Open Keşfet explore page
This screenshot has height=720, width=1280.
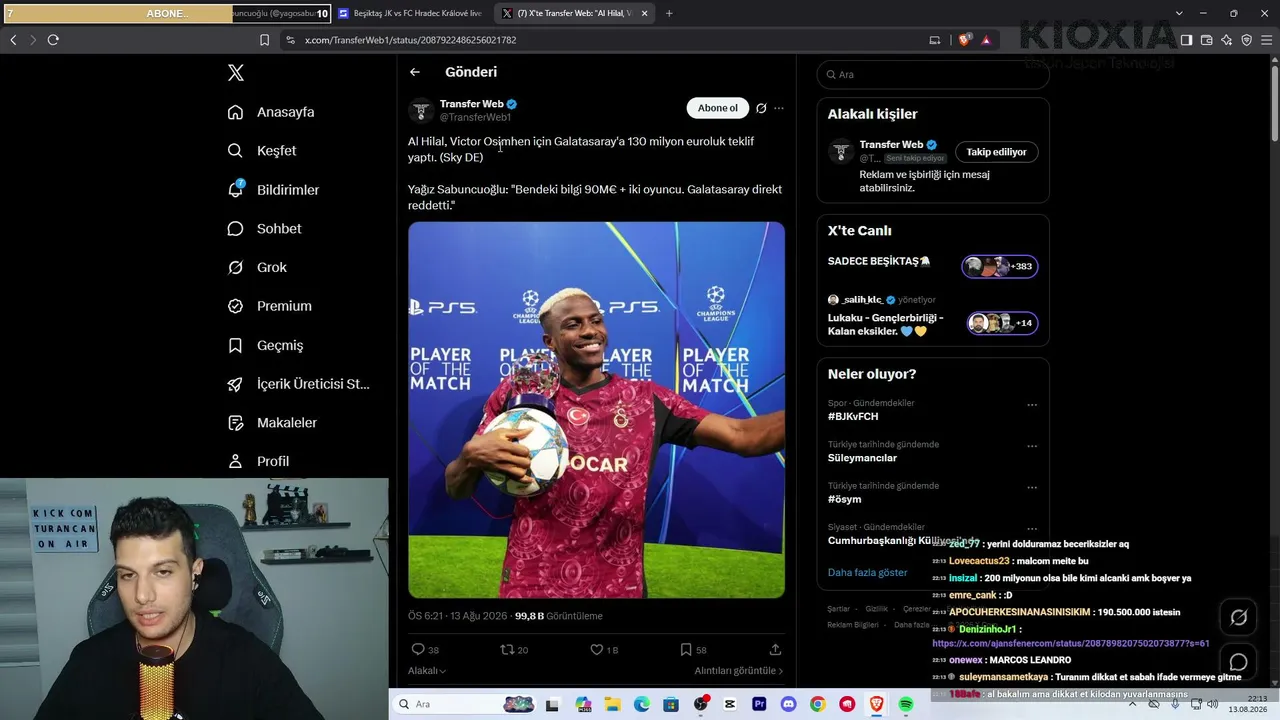pos(262,151)
